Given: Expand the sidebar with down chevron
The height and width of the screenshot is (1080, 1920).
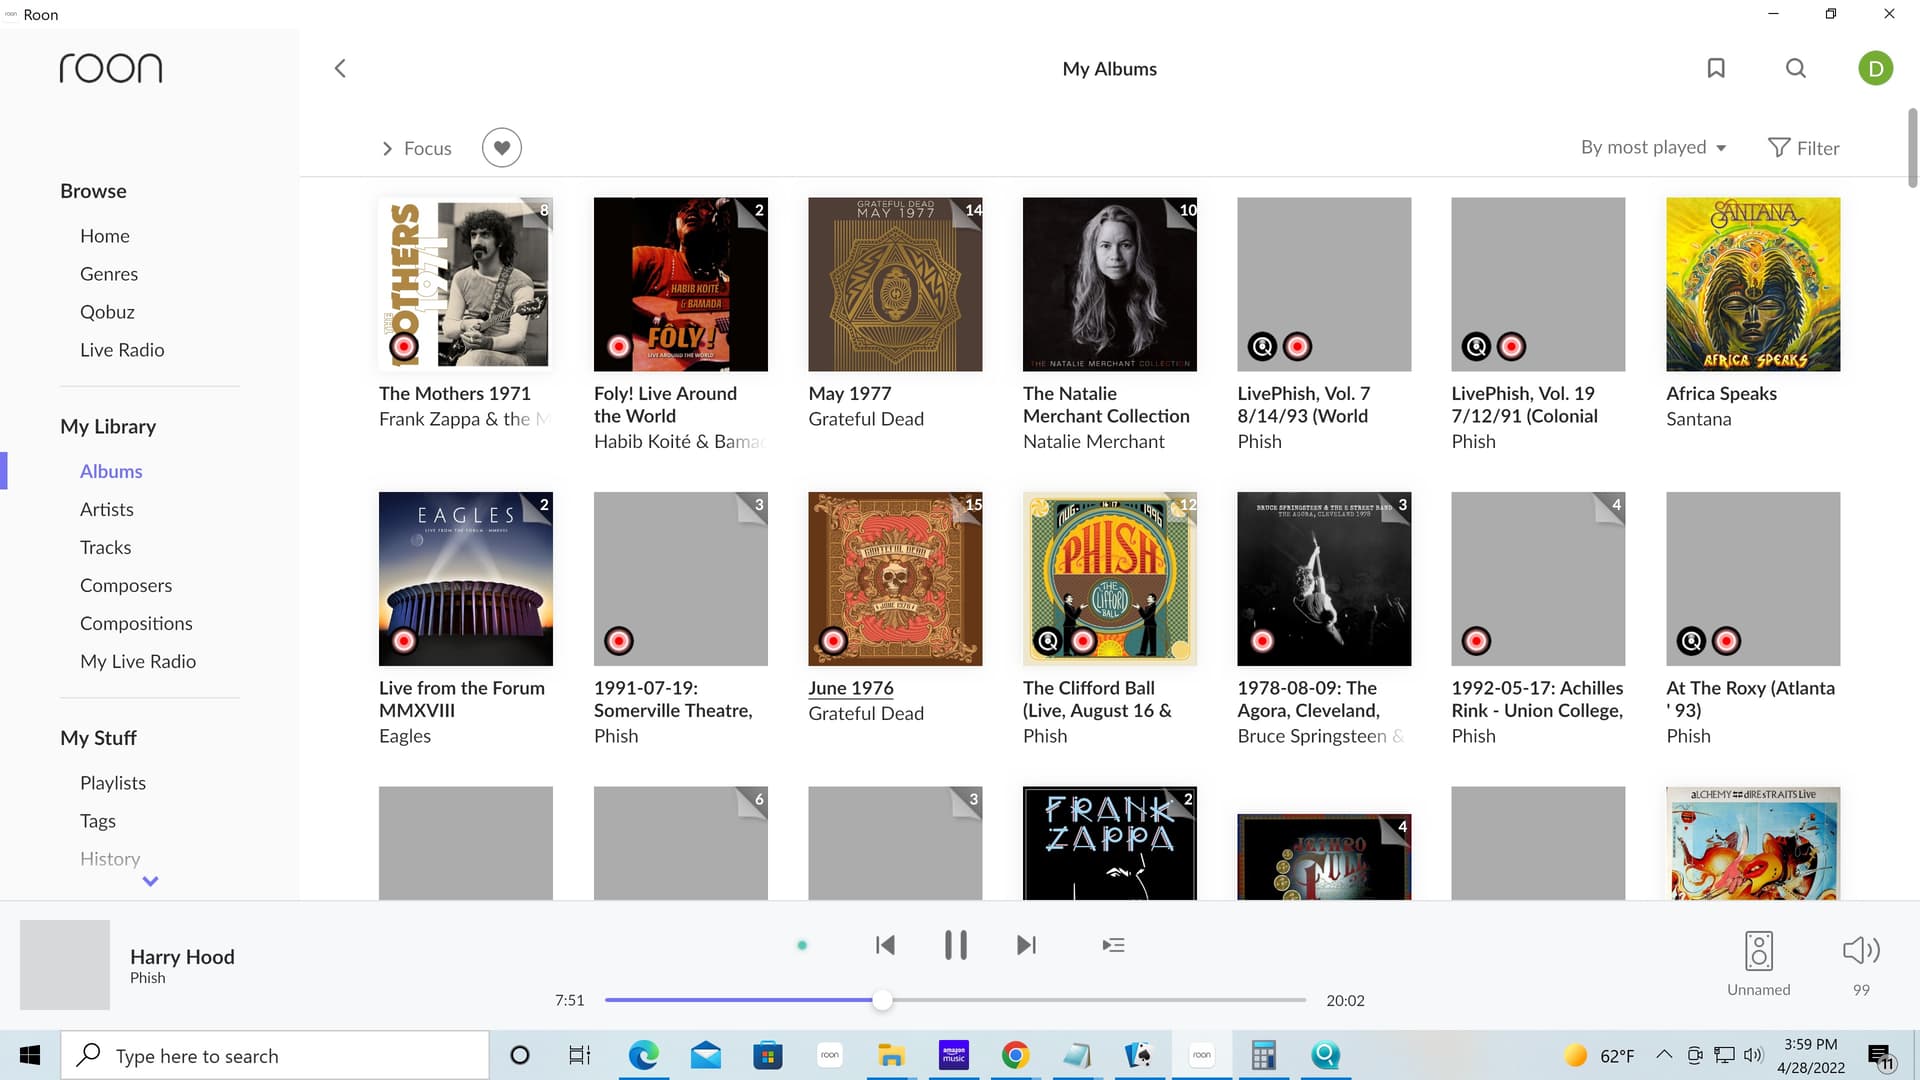Looking at the screenshot, I should [x=150, y=881].
